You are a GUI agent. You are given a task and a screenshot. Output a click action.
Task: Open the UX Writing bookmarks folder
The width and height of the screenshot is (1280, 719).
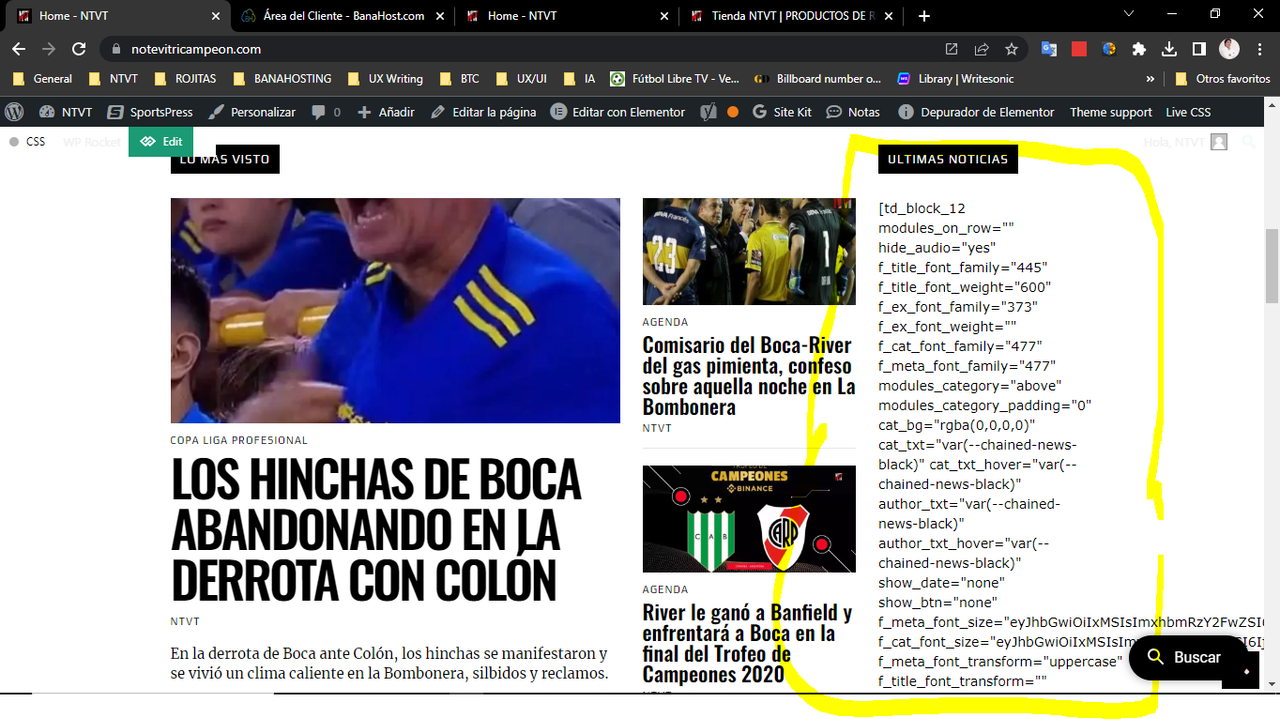385,78
